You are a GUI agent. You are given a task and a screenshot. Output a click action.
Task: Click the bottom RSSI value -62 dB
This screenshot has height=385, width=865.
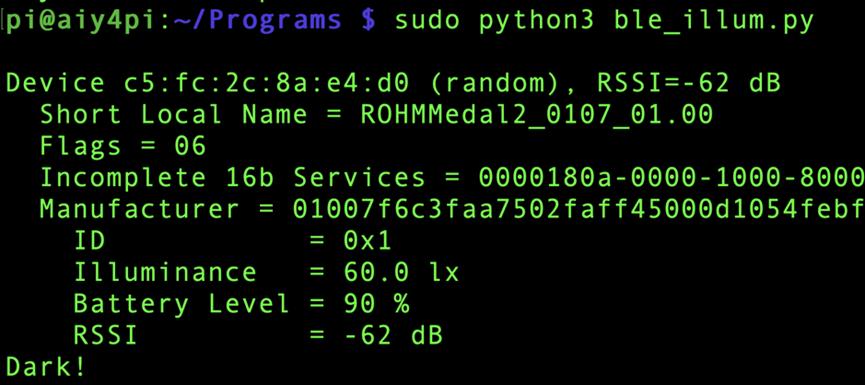click(x=393, y=335)
